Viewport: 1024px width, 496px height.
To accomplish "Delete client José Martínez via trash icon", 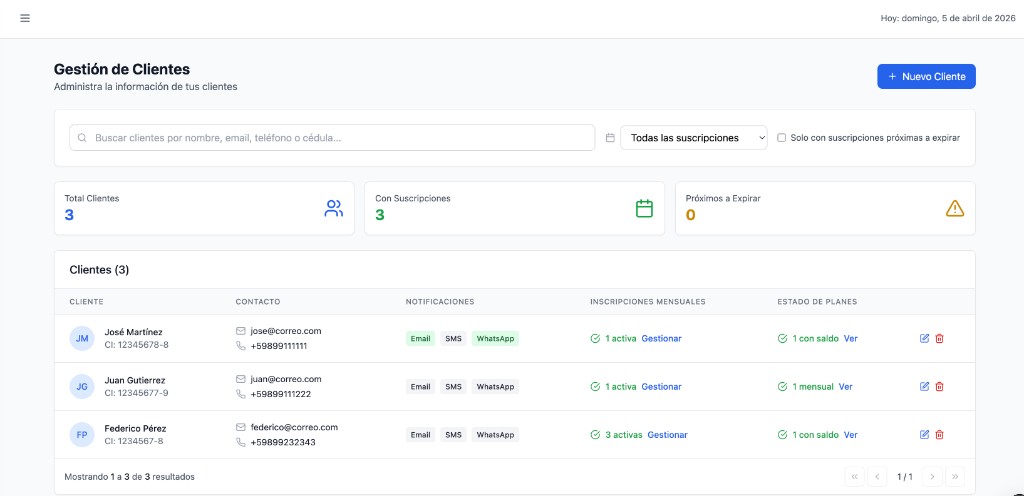I will [x=939, y=338].
